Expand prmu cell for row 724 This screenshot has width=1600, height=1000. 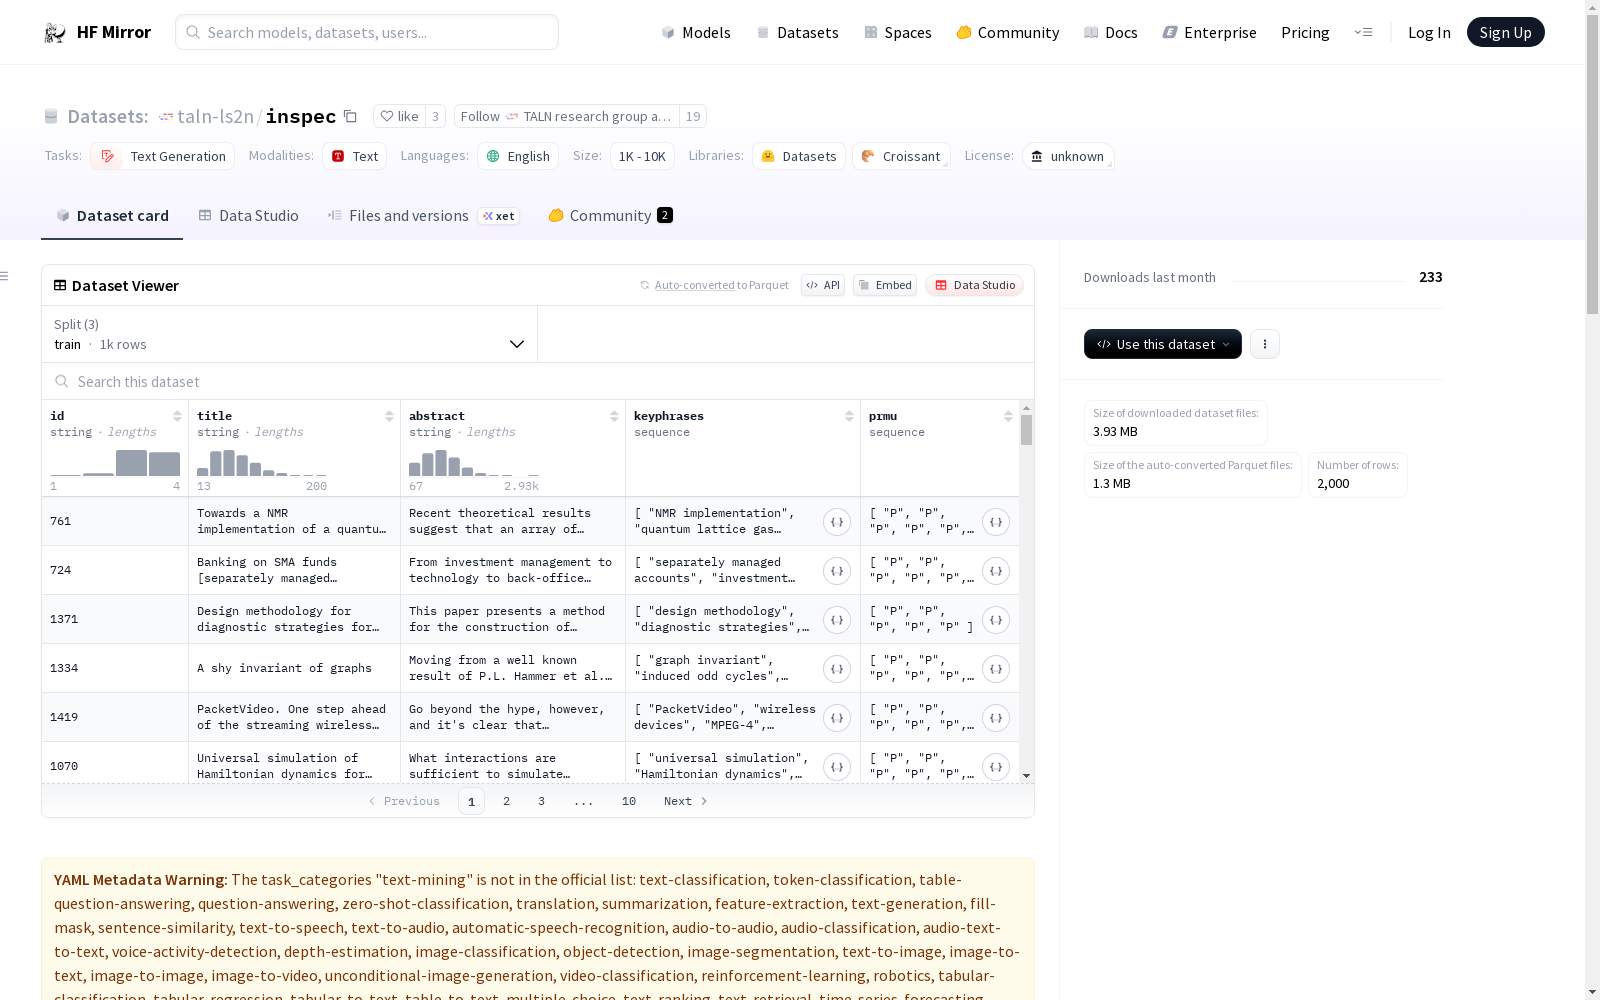coord(996,571)
